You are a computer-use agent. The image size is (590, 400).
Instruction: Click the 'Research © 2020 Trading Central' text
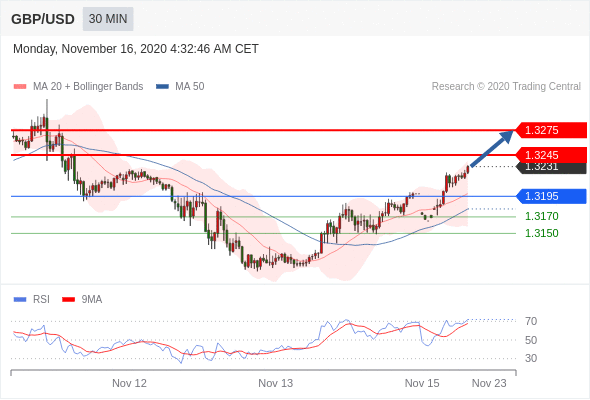click(x=506, y=87)
